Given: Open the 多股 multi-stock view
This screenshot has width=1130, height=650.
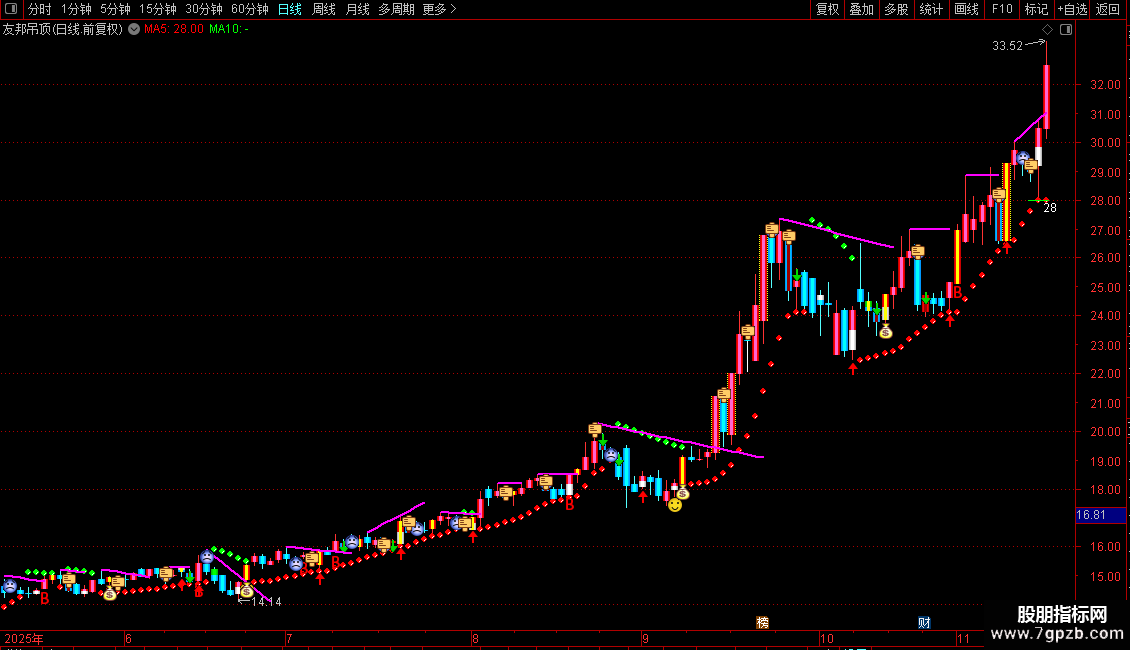Looking at the screenshot, I should 896,9.
